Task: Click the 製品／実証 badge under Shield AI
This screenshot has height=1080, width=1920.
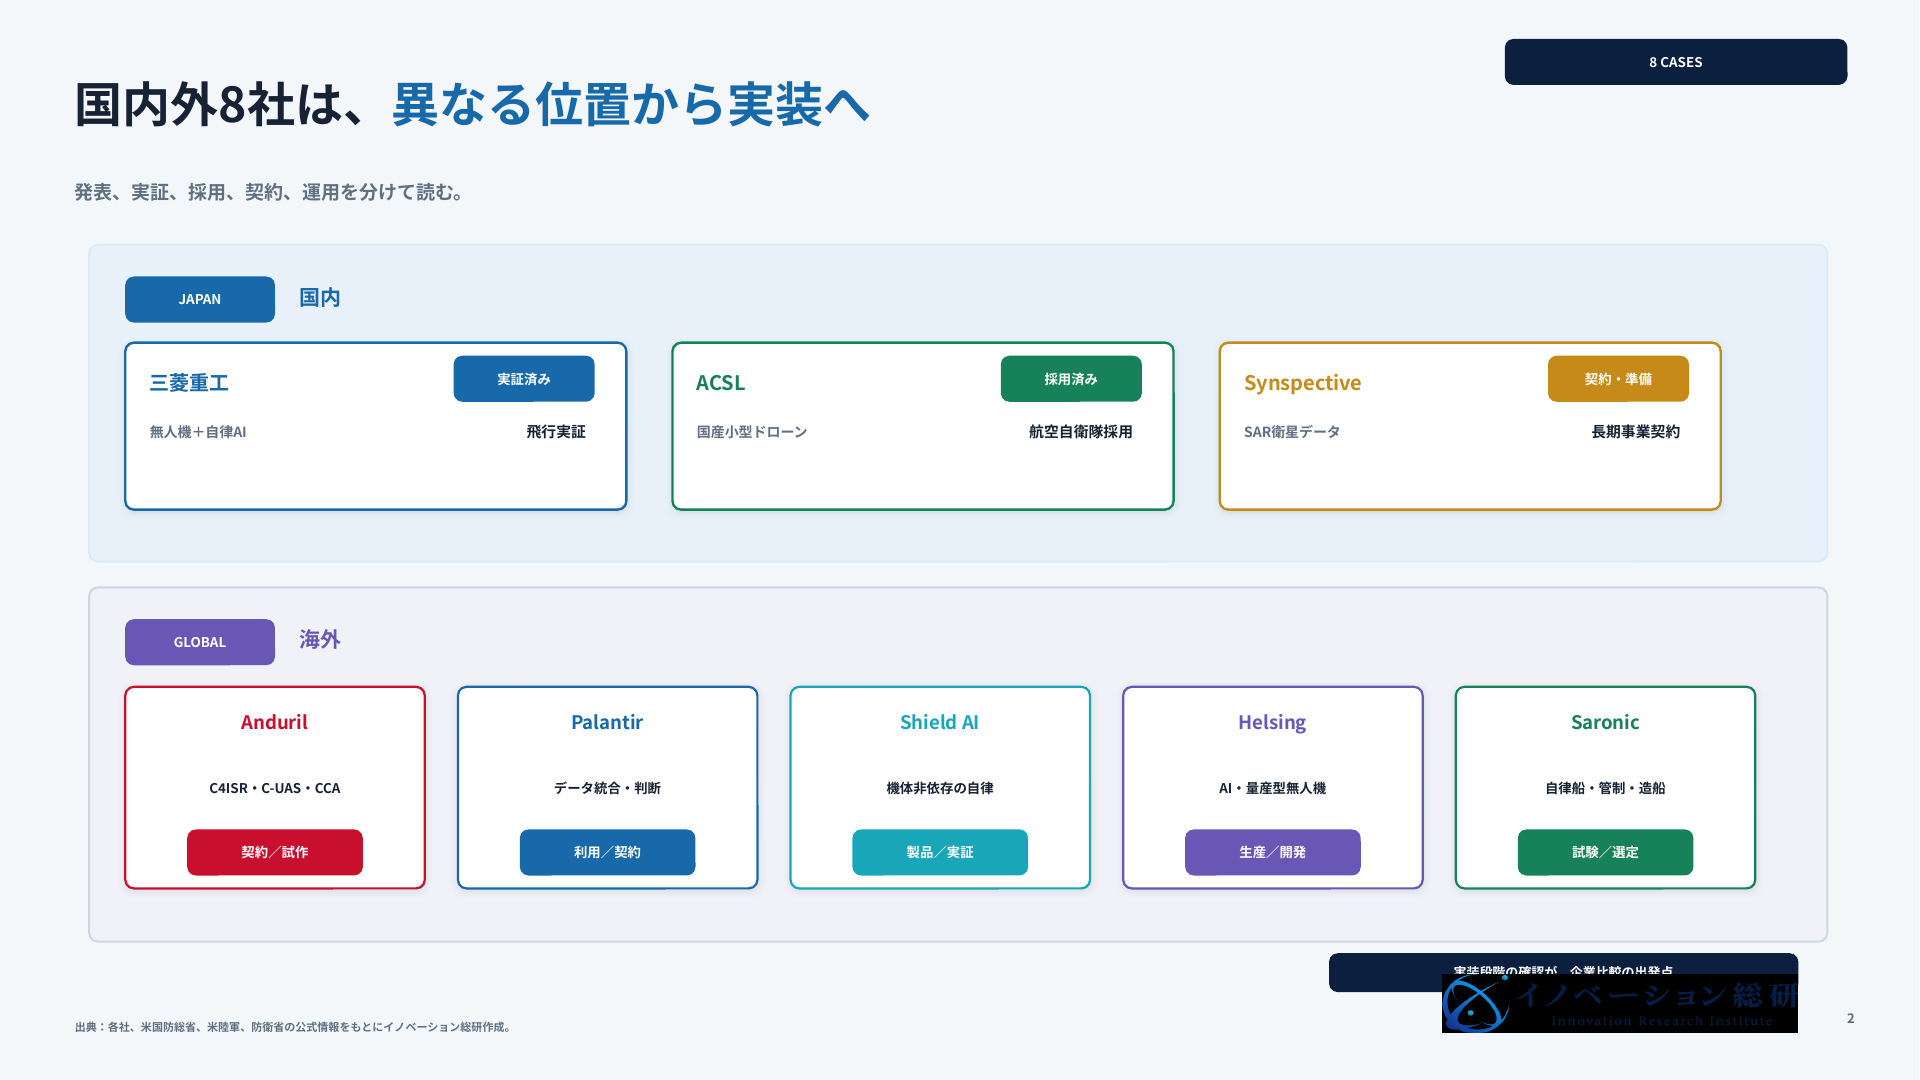Action: (940, 852)
